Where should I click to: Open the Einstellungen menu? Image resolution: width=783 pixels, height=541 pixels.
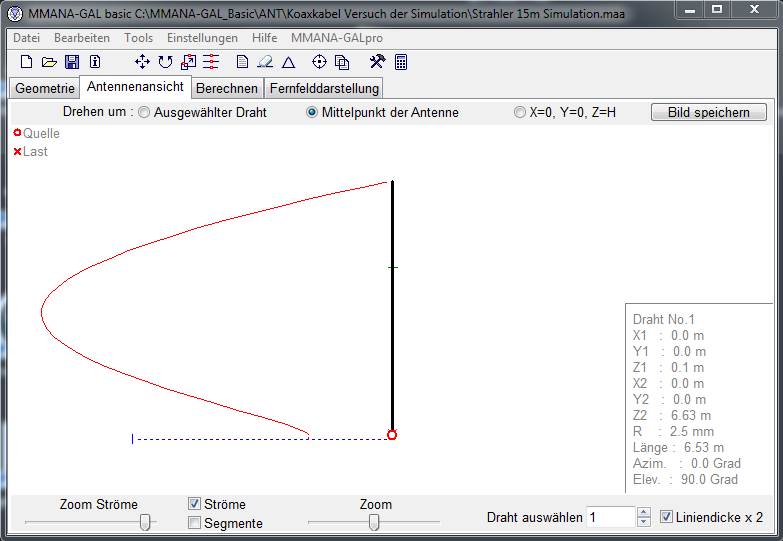(x=202, y=37)
